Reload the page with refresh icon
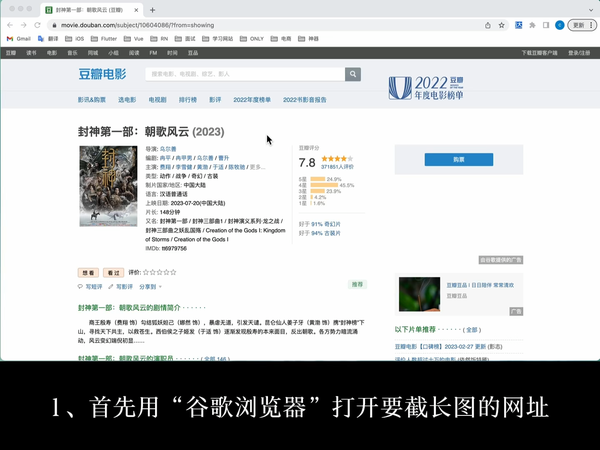 point(37,25)
